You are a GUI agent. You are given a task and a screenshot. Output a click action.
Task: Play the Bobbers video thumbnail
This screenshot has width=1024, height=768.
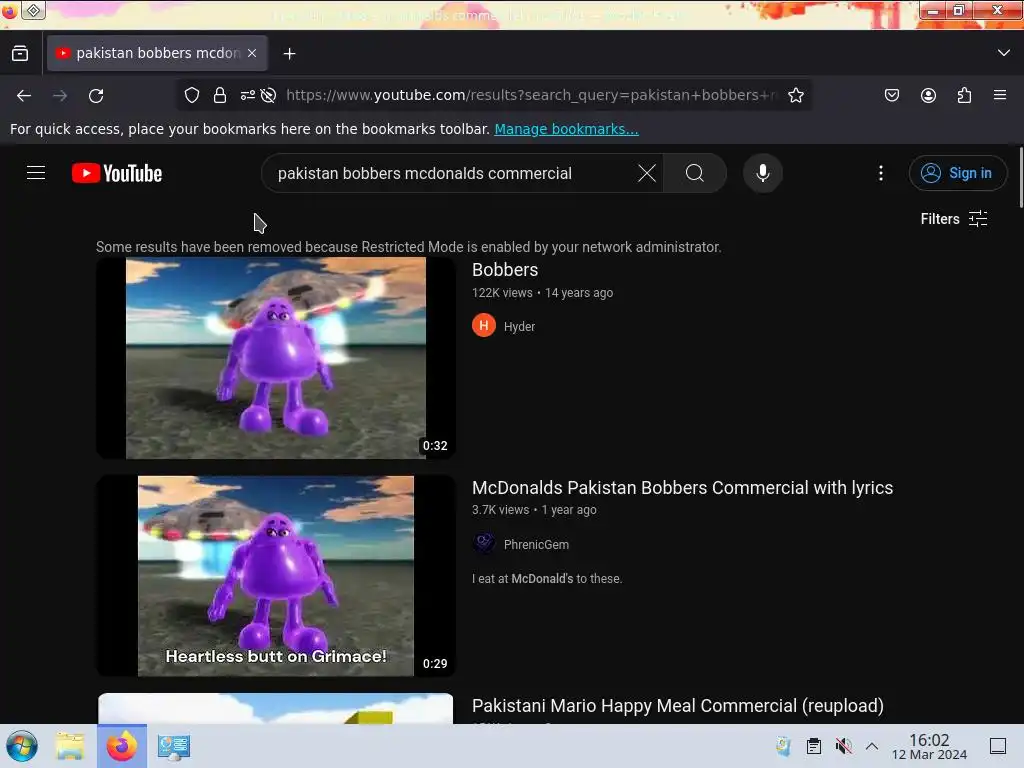[276, 358]
